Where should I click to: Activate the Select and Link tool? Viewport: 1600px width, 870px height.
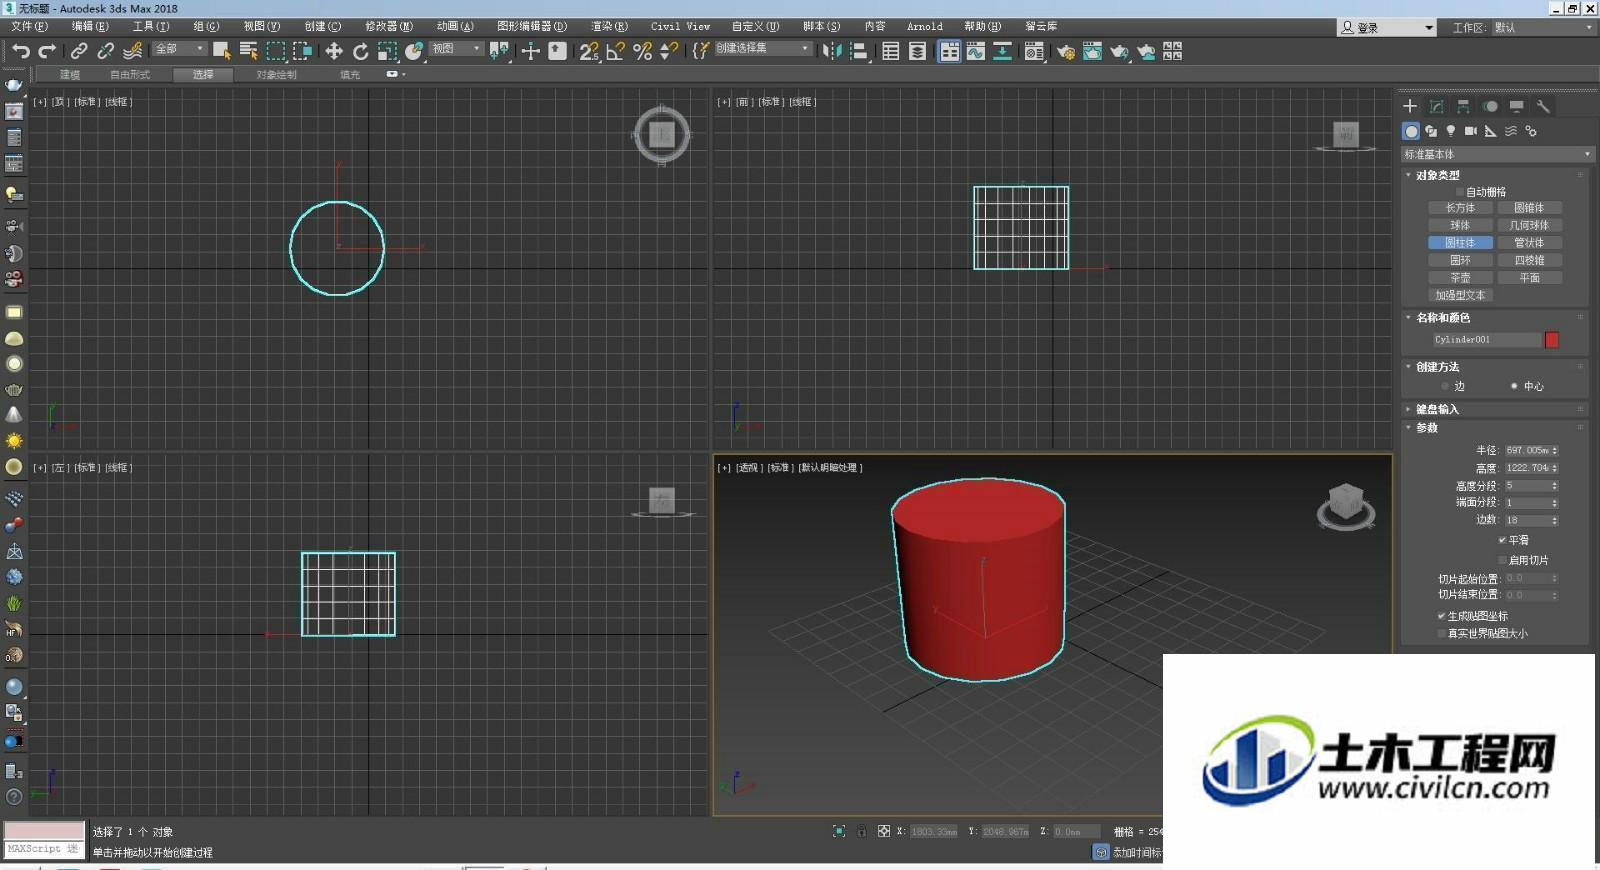point(79,51)
